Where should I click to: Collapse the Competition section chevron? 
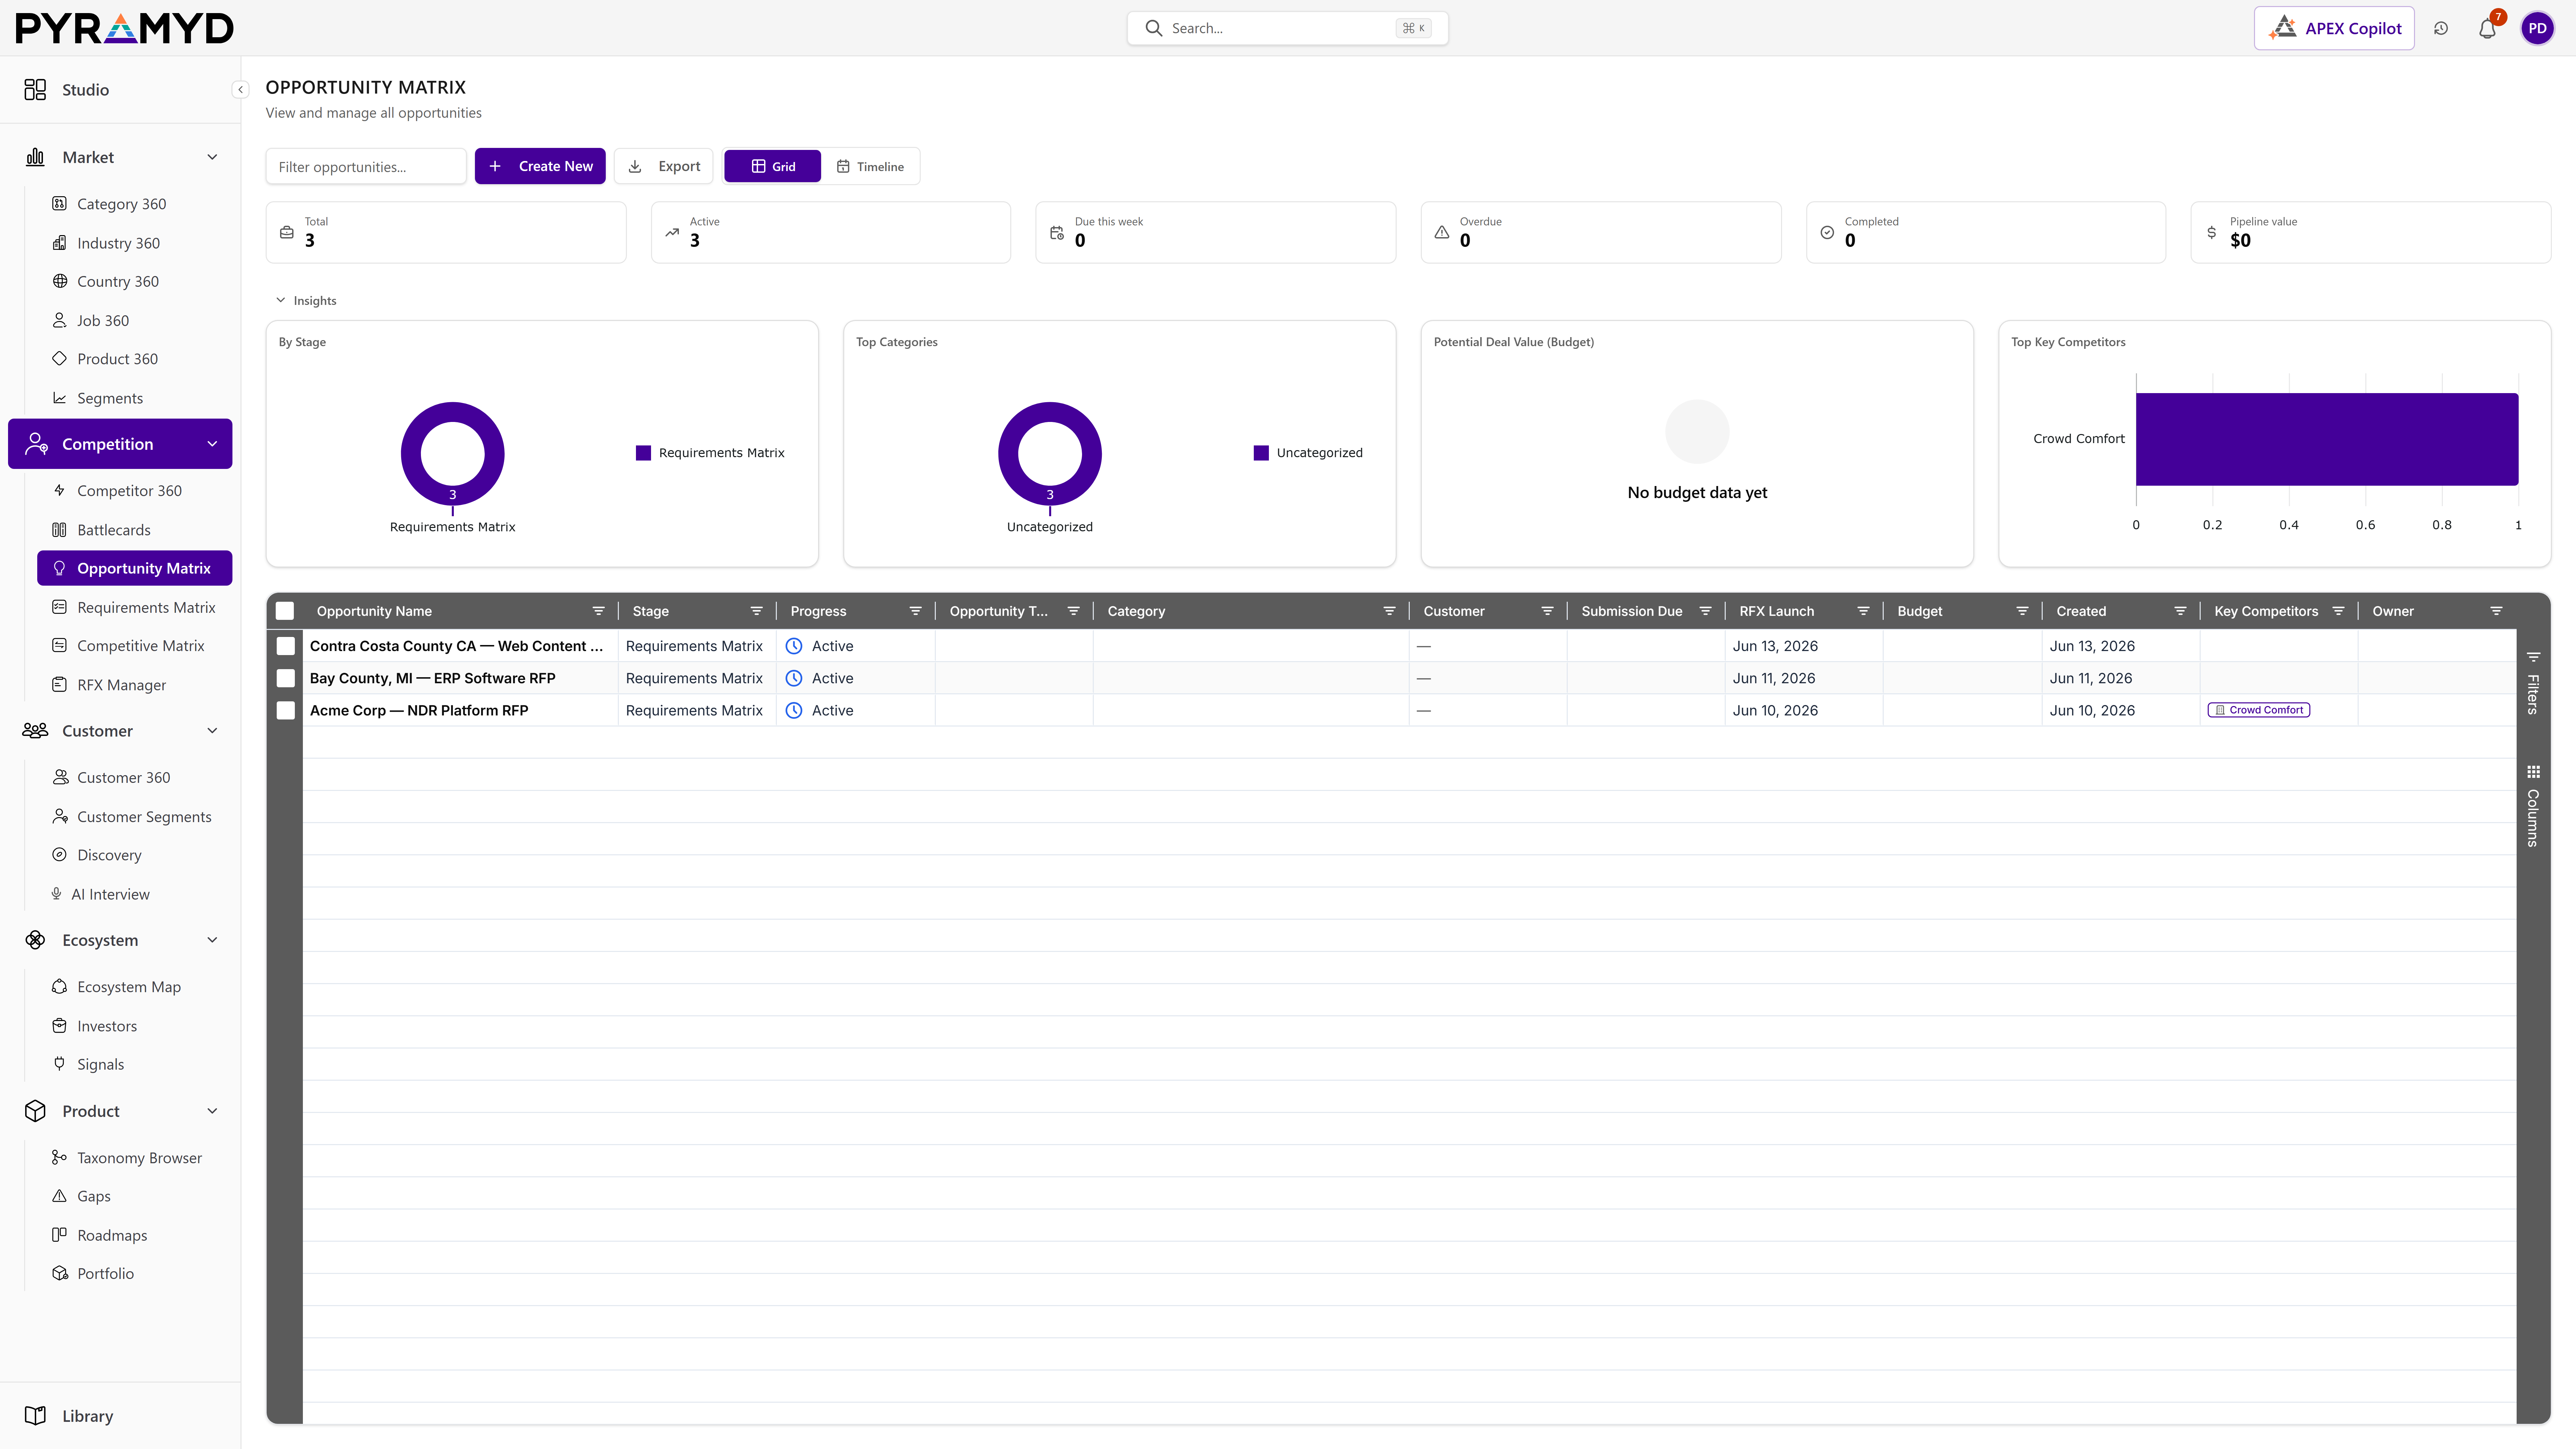[x=212, y=444]
